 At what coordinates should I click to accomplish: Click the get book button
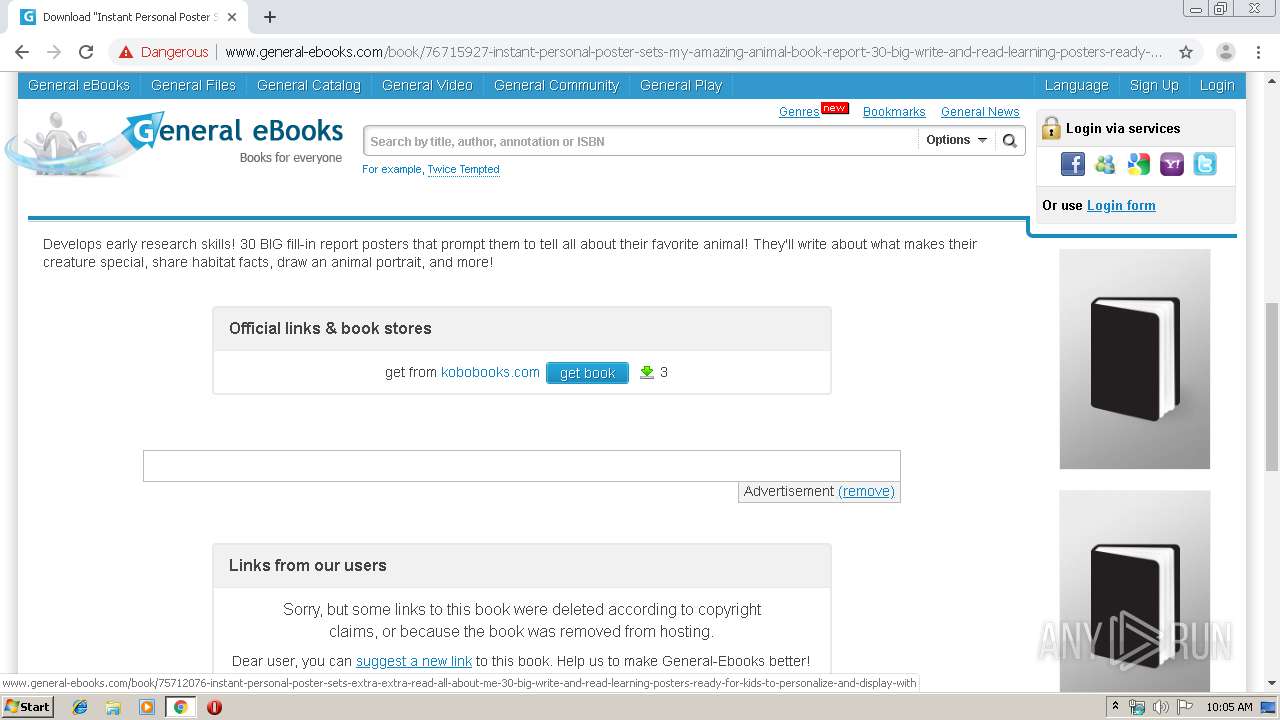[x=587, y=373]
